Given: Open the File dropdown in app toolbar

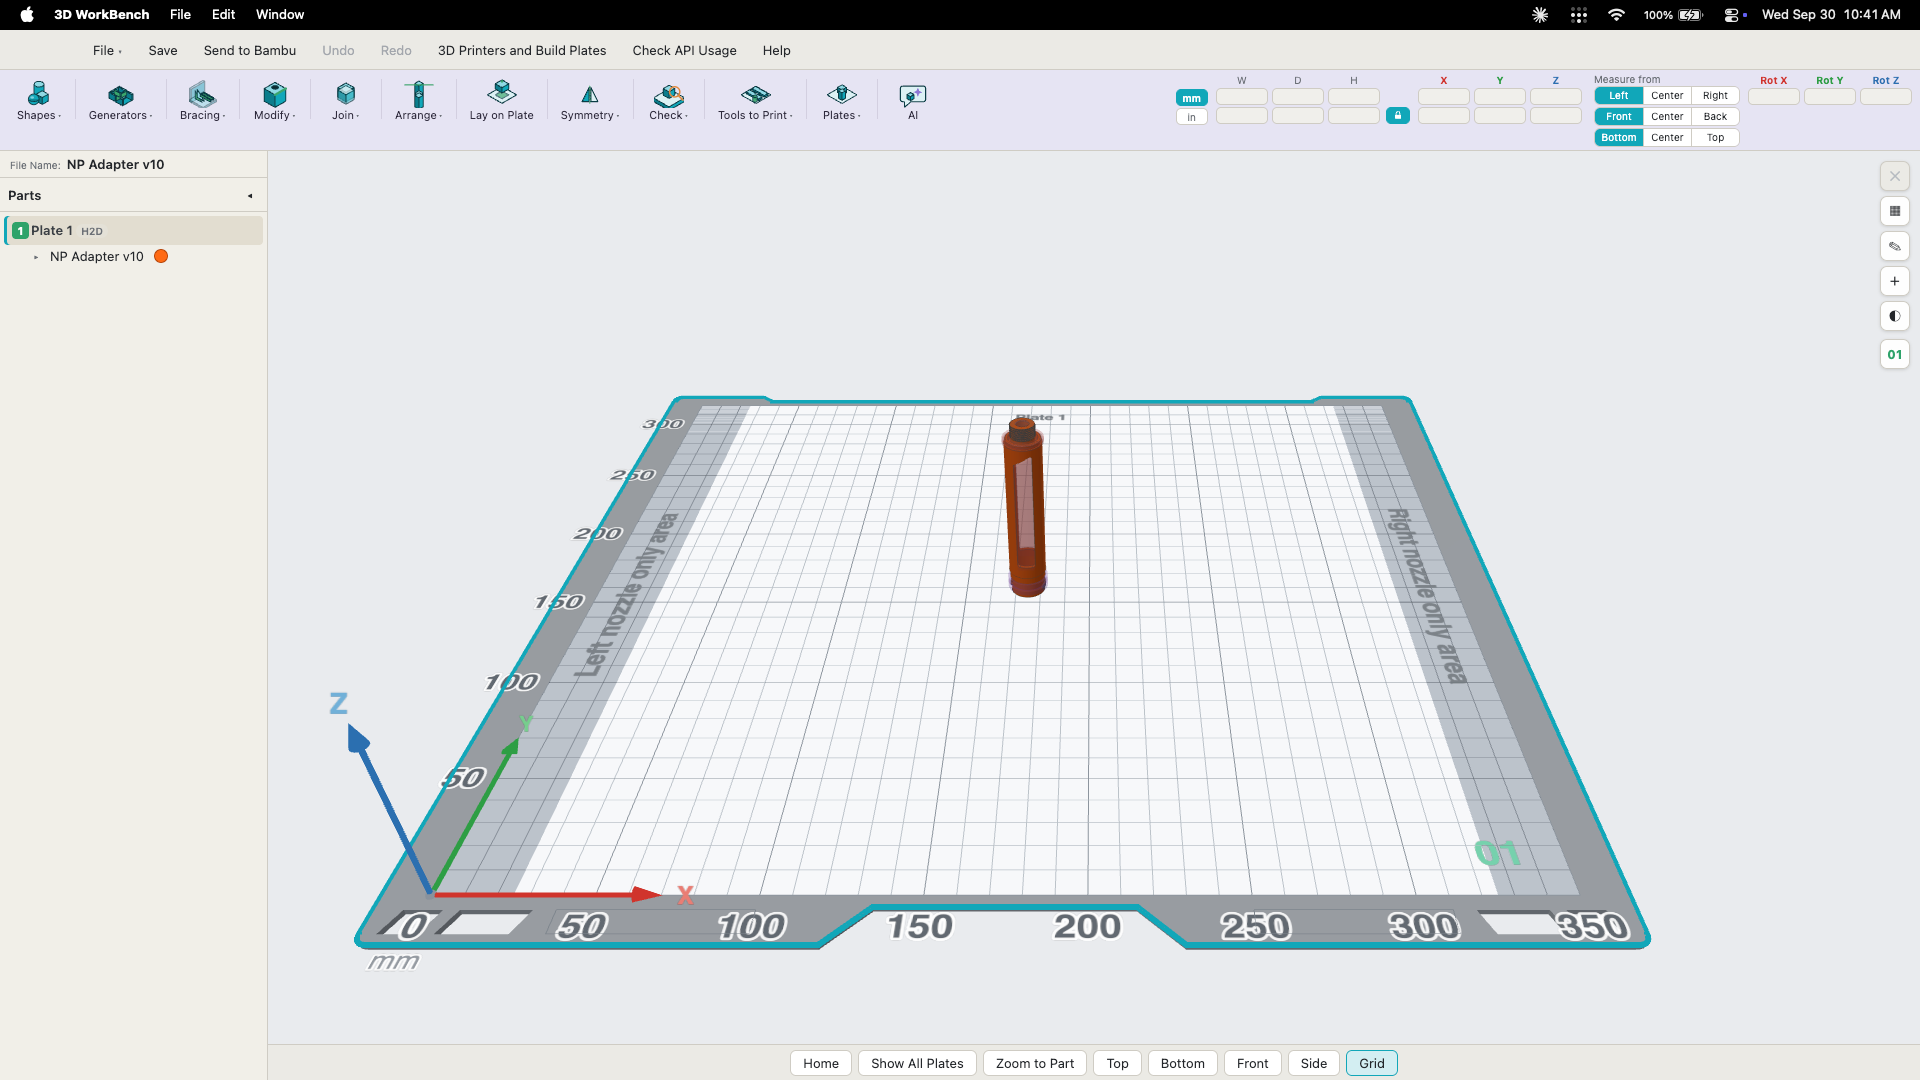Looking at the screenshot, I should pos(107,50).
